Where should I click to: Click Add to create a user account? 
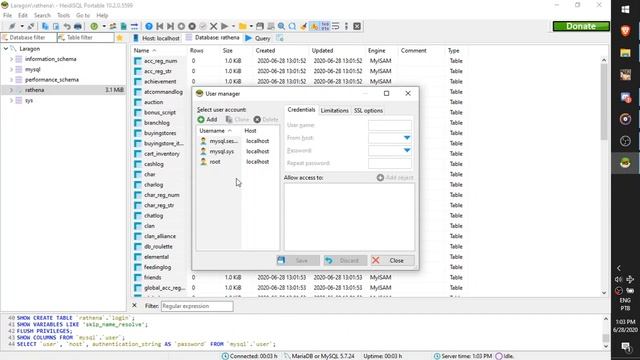coord(207,120)
